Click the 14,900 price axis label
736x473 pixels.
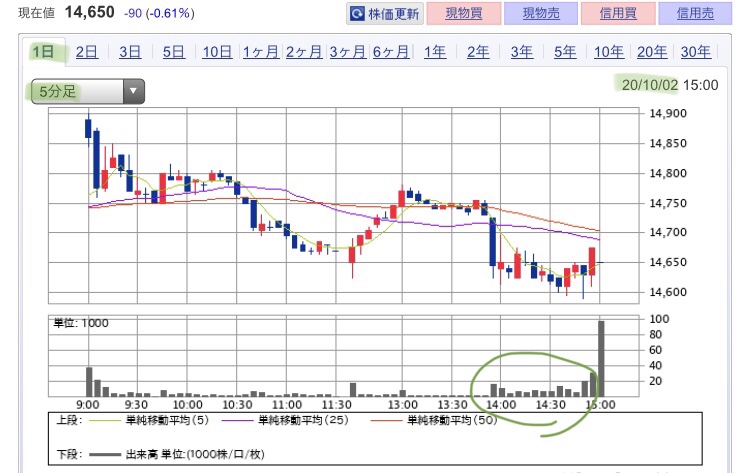667,113
